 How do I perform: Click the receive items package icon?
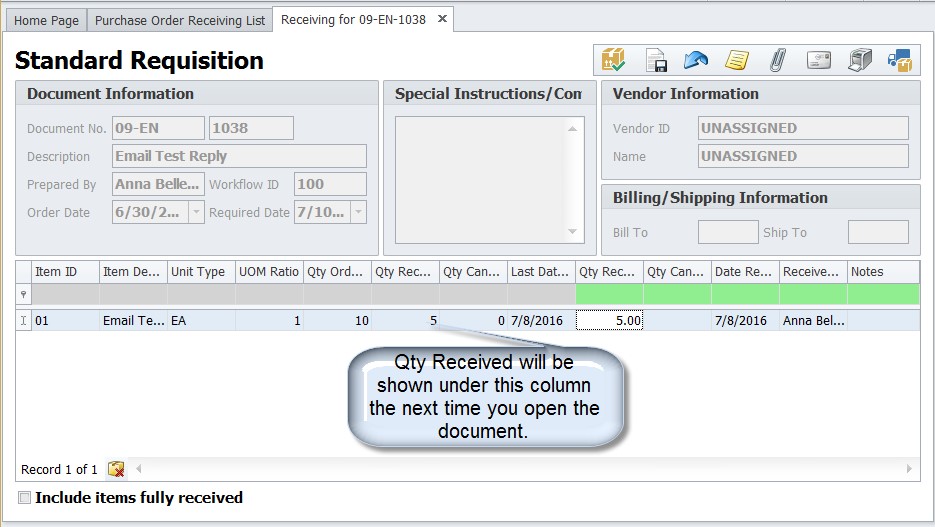(614, 61)
